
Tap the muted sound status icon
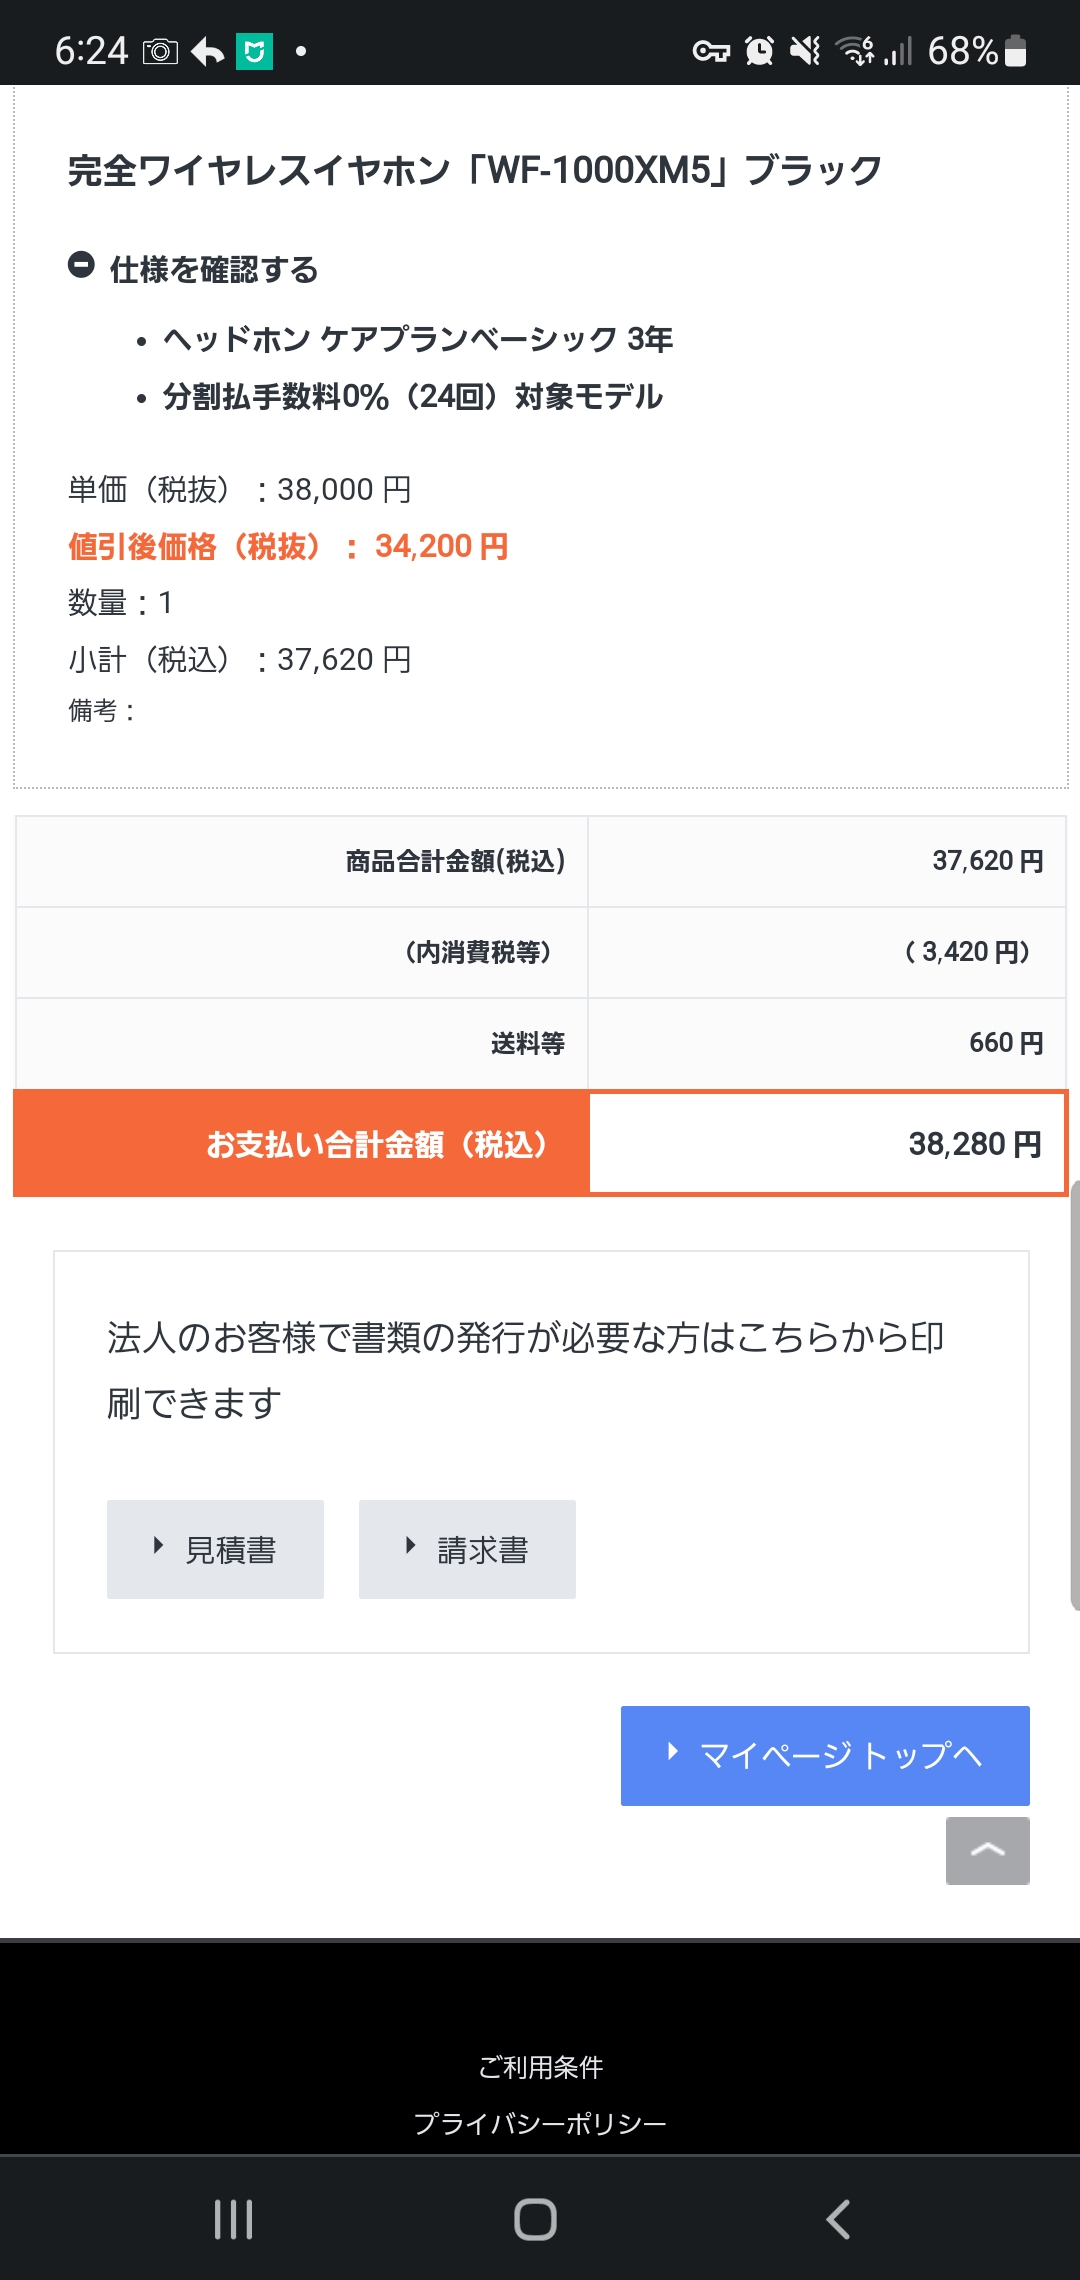(x=805, y=51)
